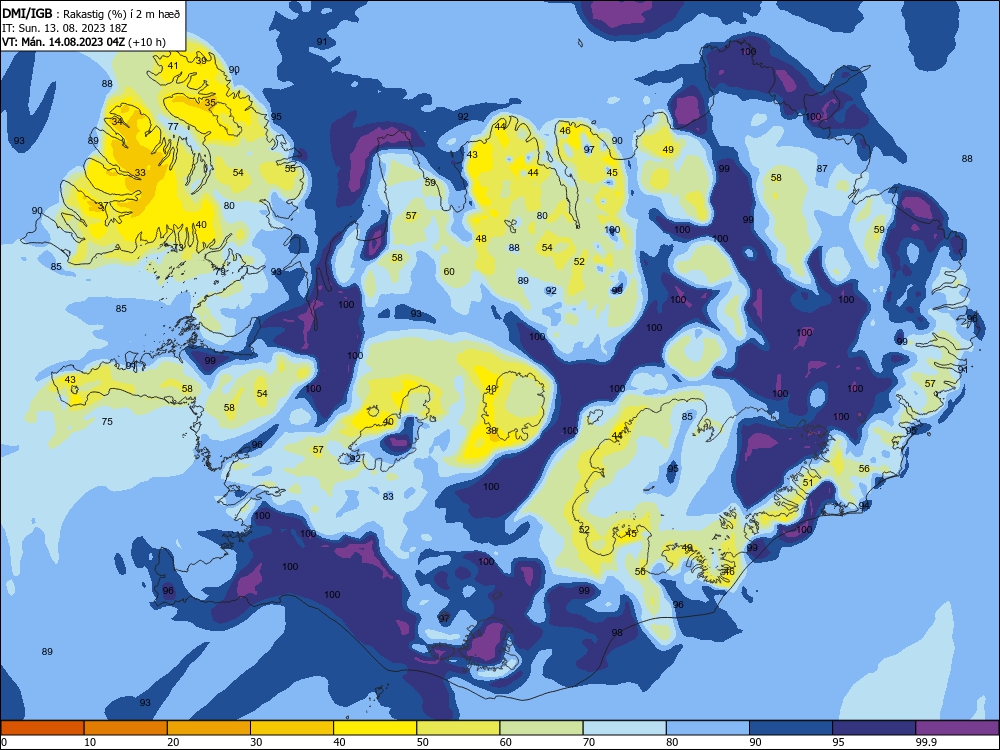Screen dimensions: 1000x750
Task: Click the orange 10–20 legend swatch
Action: [126, 728]
